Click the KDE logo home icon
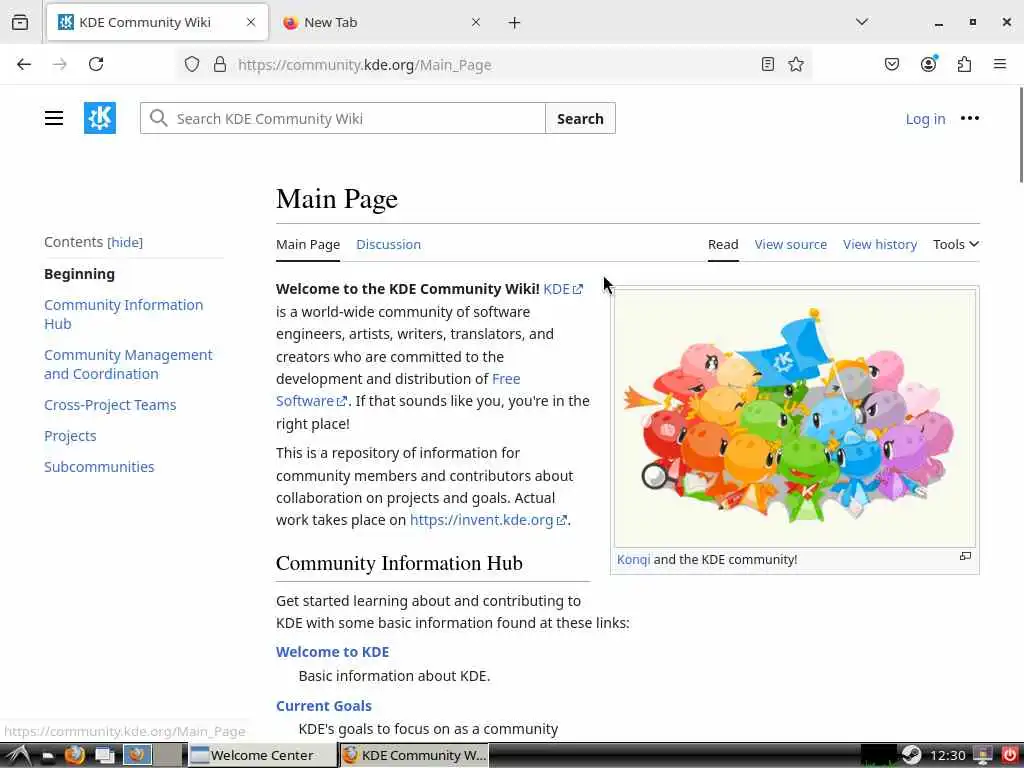 coord(100,118)
